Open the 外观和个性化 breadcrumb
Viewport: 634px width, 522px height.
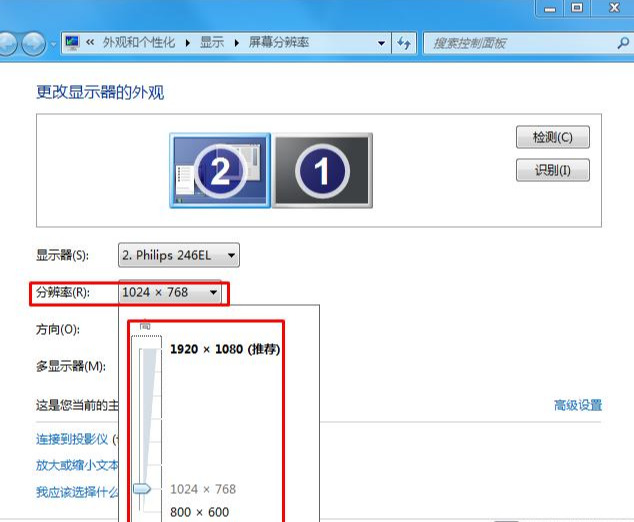(139, 42)
